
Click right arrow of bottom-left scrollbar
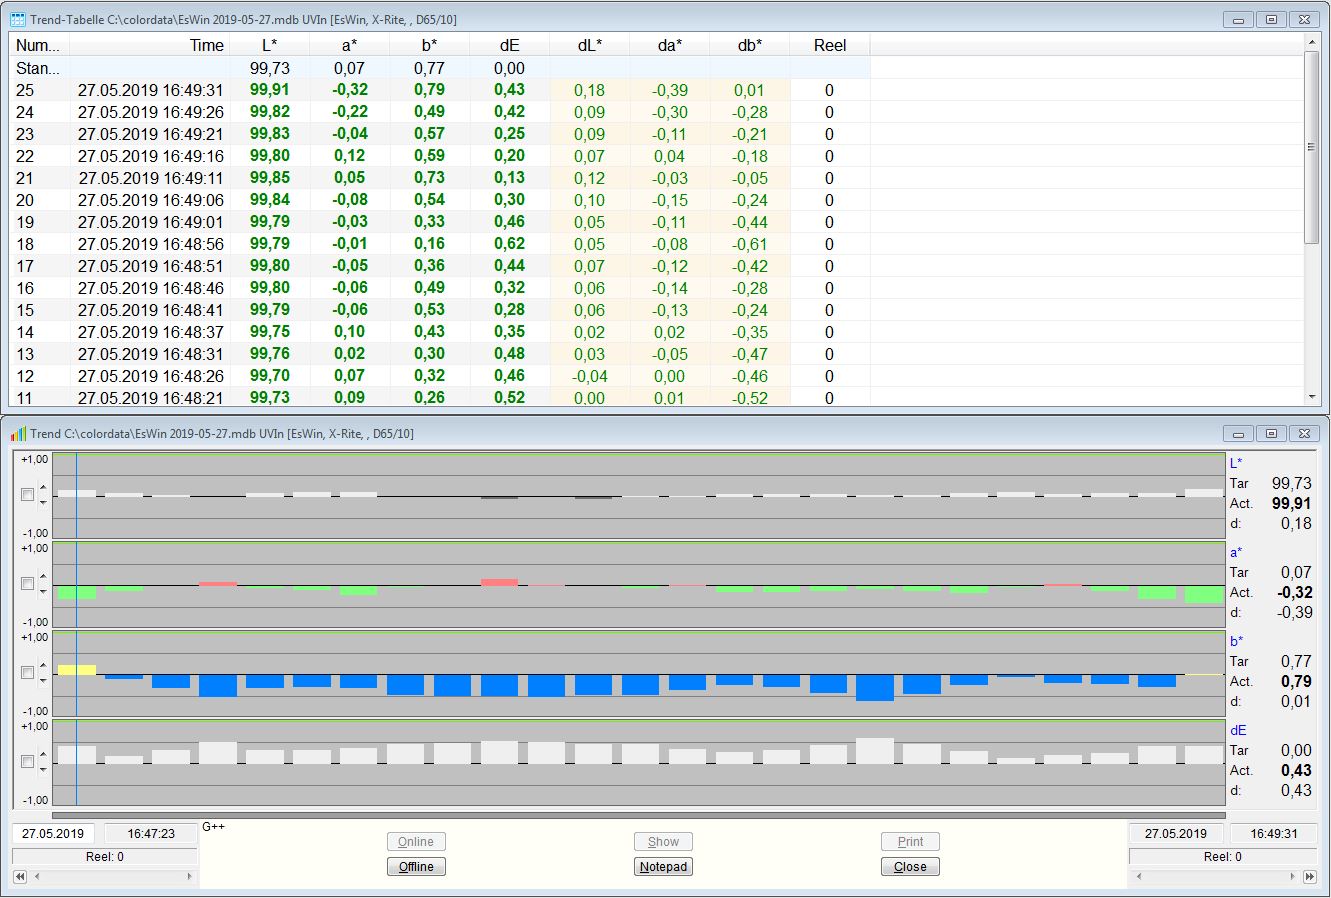(189, 876)
